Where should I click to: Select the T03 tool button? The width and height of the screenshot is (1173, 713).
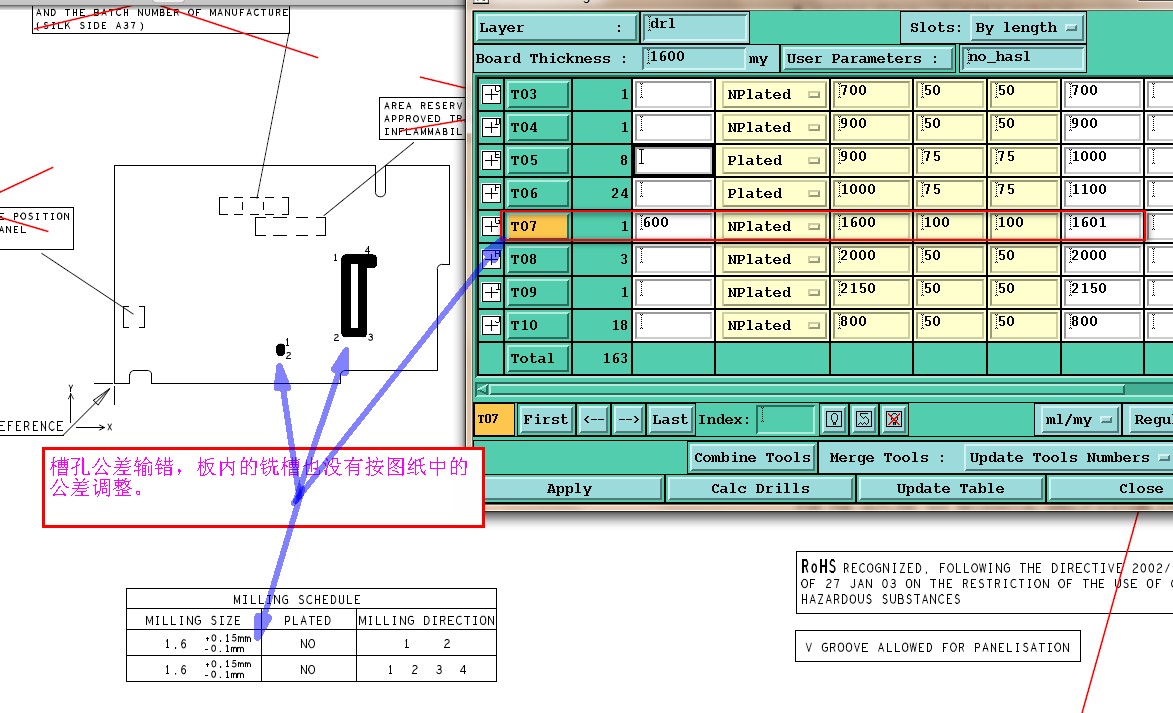539,94
